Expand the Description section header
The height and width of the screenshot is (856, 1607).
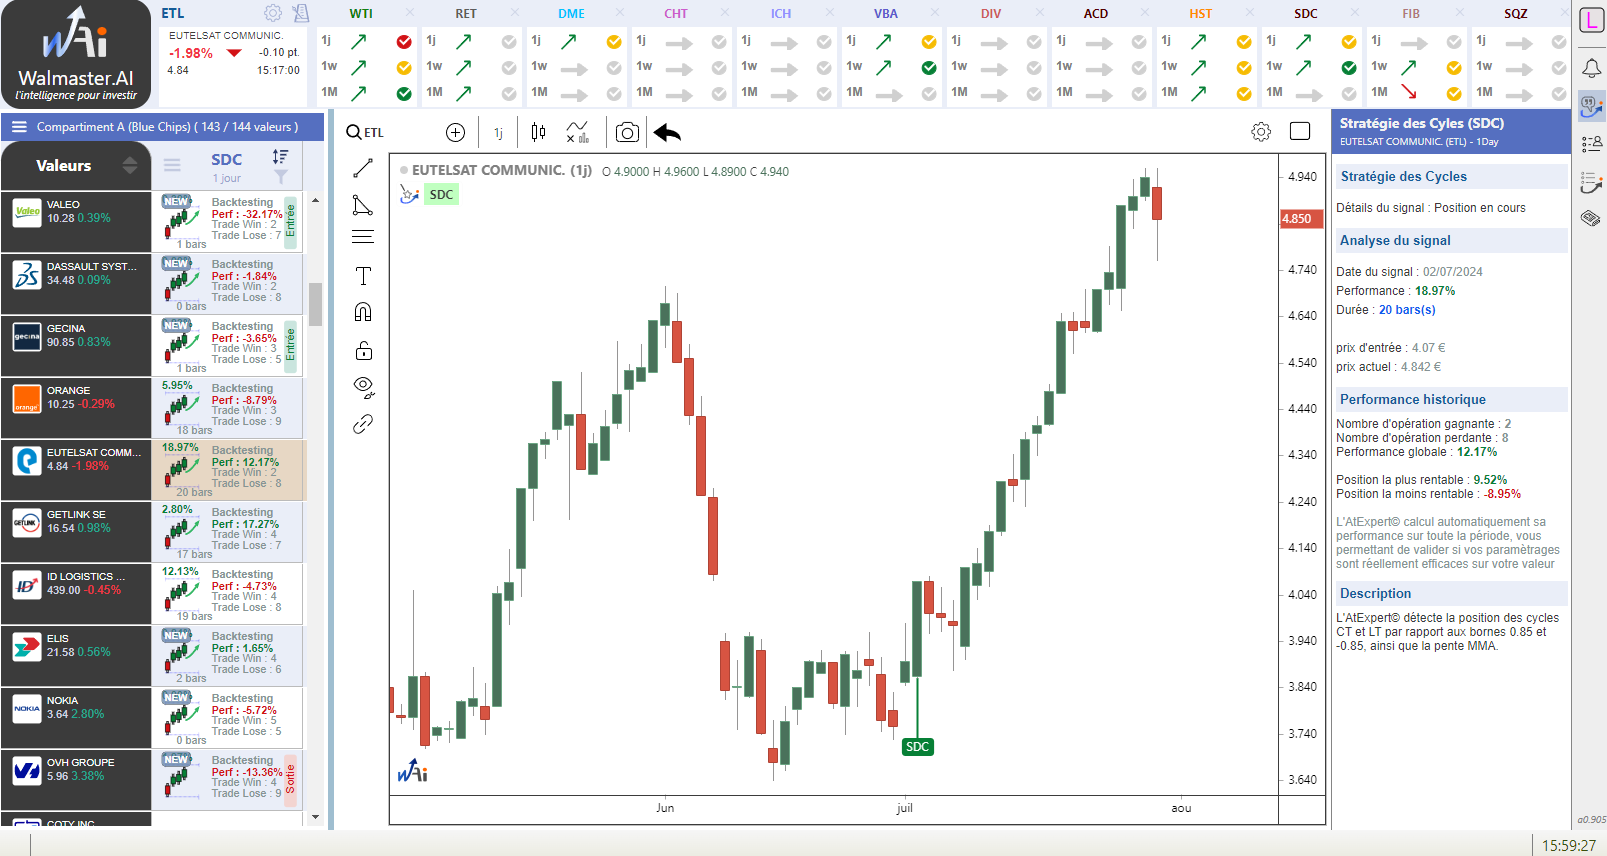[x=1451, y=593]
